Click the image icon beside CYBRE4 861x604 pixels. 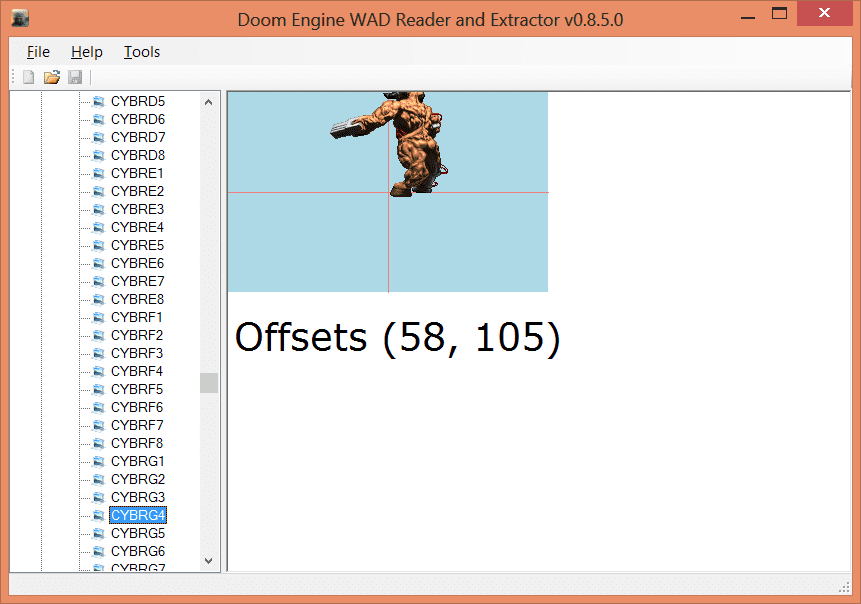pos(99,227)
